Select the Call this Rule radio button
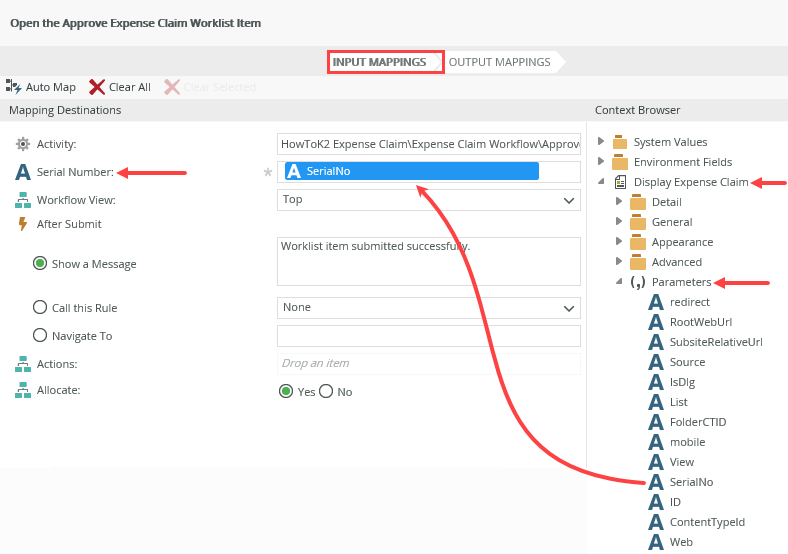 pos(40,308)
